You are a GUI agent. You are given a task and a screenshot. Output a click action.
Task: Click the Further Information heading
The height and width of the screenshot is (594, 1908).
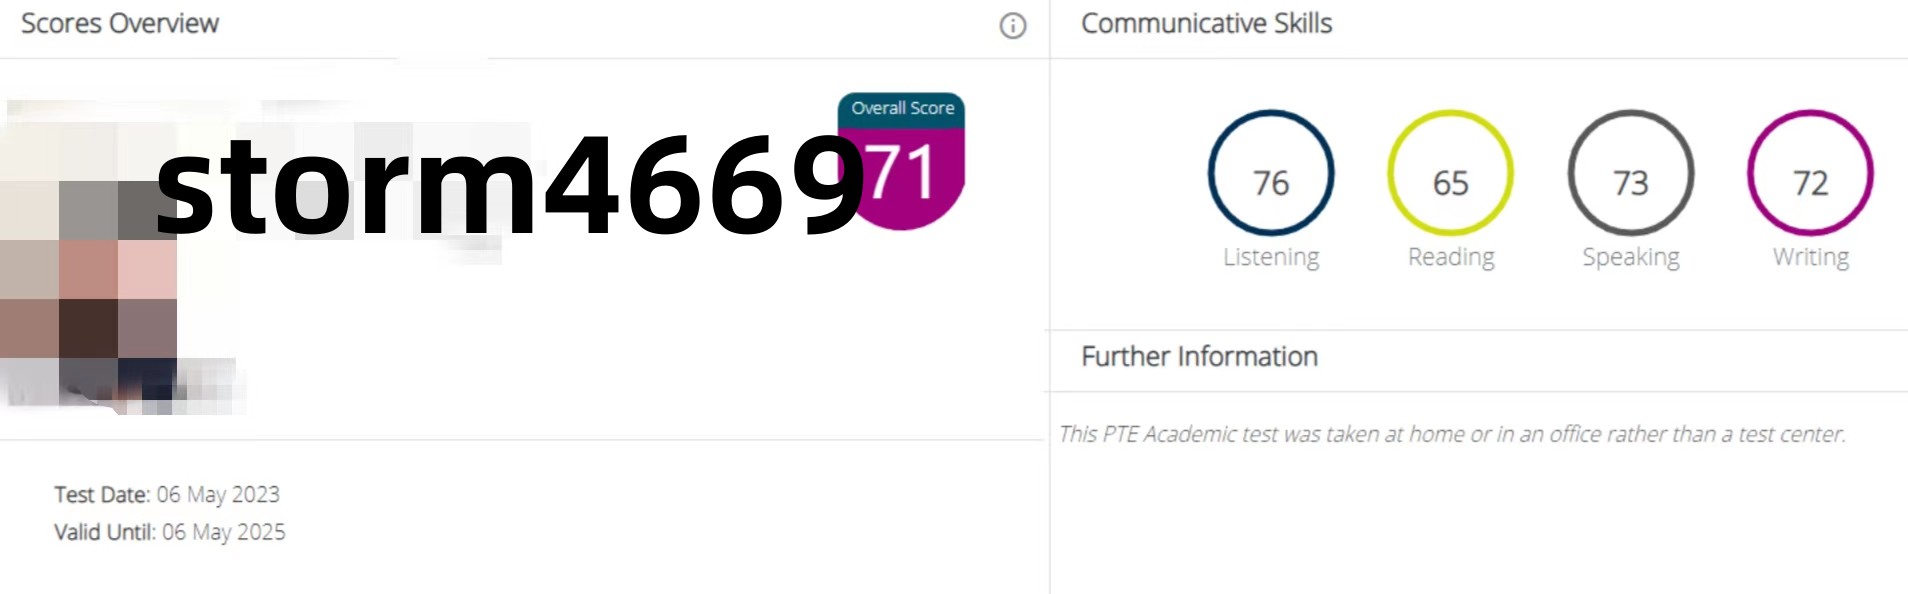click(1200, 357)
